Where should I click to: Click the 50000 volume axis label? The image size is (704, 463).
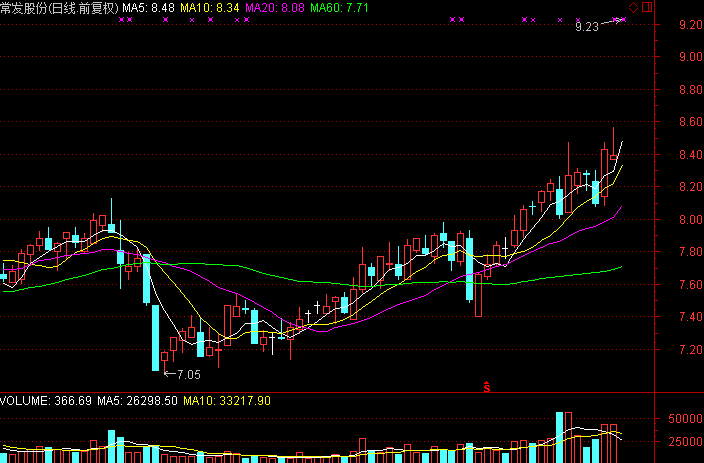coord(685,419)
